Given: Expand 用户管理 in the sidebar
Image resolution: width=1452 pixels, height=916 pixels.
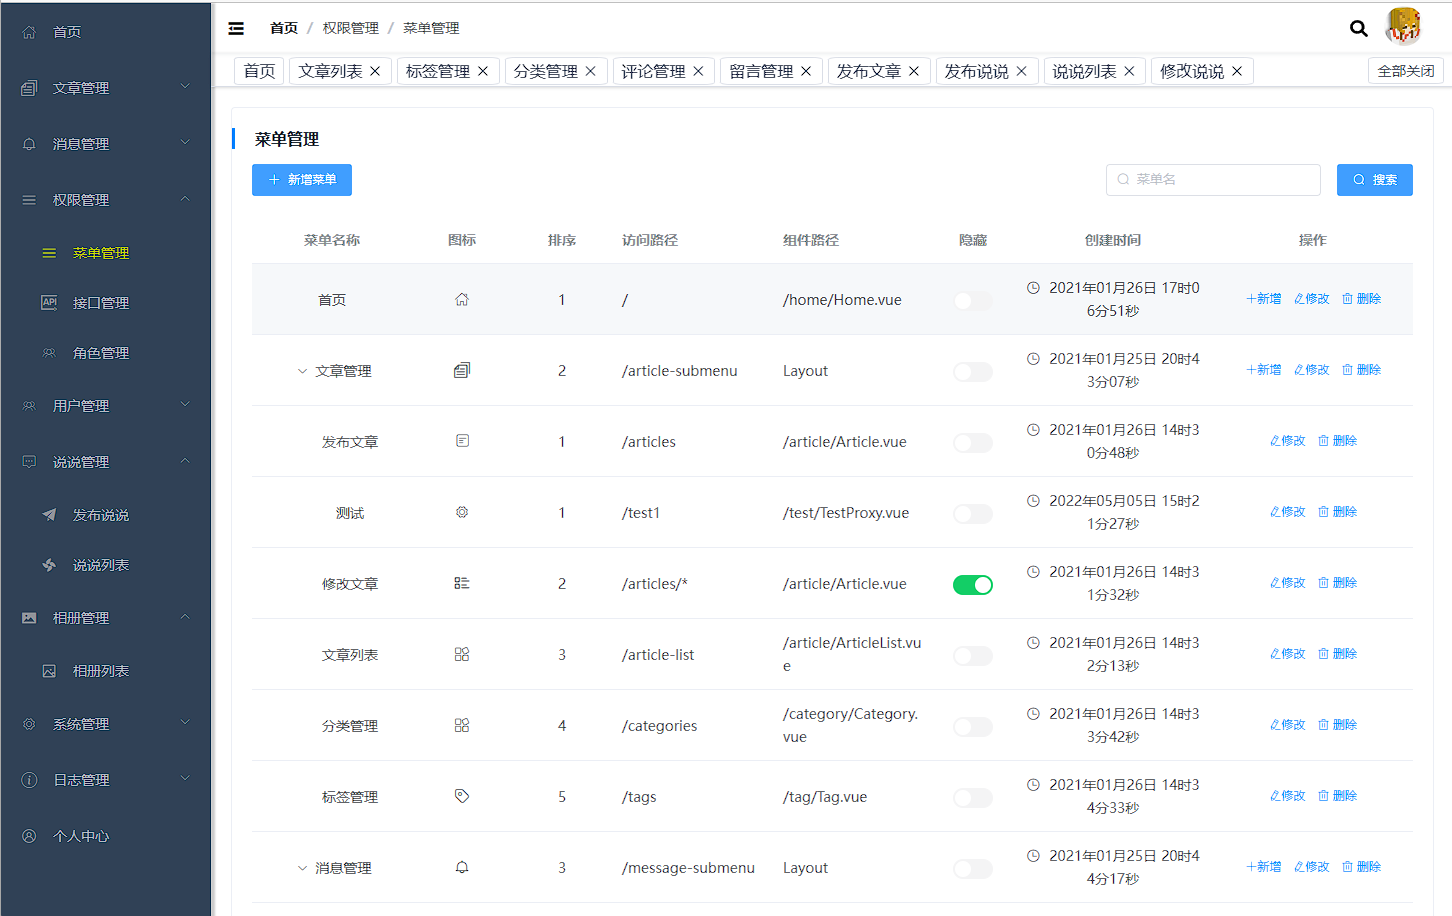Looking at the screenshot, I should click(x=105, y=406).
